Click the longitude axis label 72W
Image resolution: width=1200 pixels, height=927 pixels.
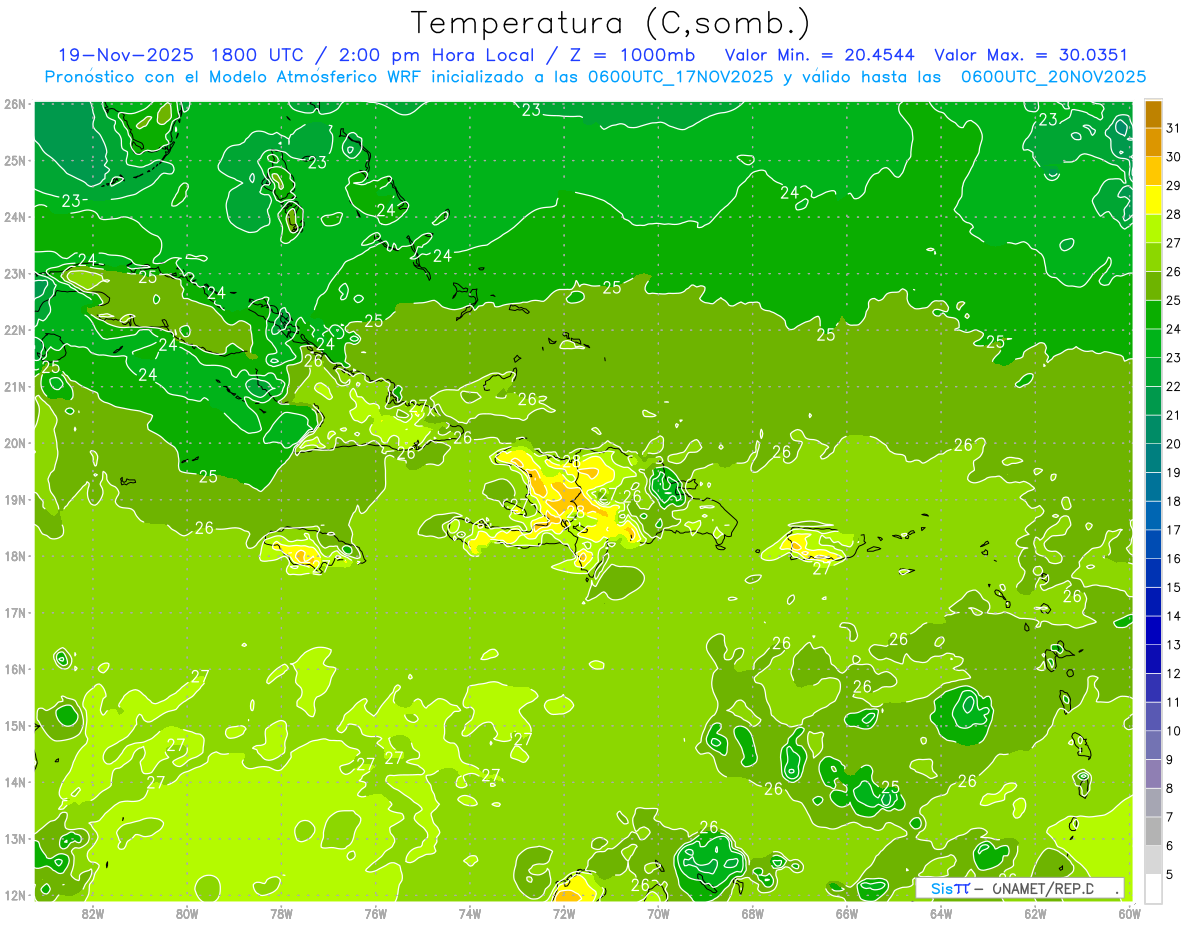pyautogui.click(x=564, y=912)
